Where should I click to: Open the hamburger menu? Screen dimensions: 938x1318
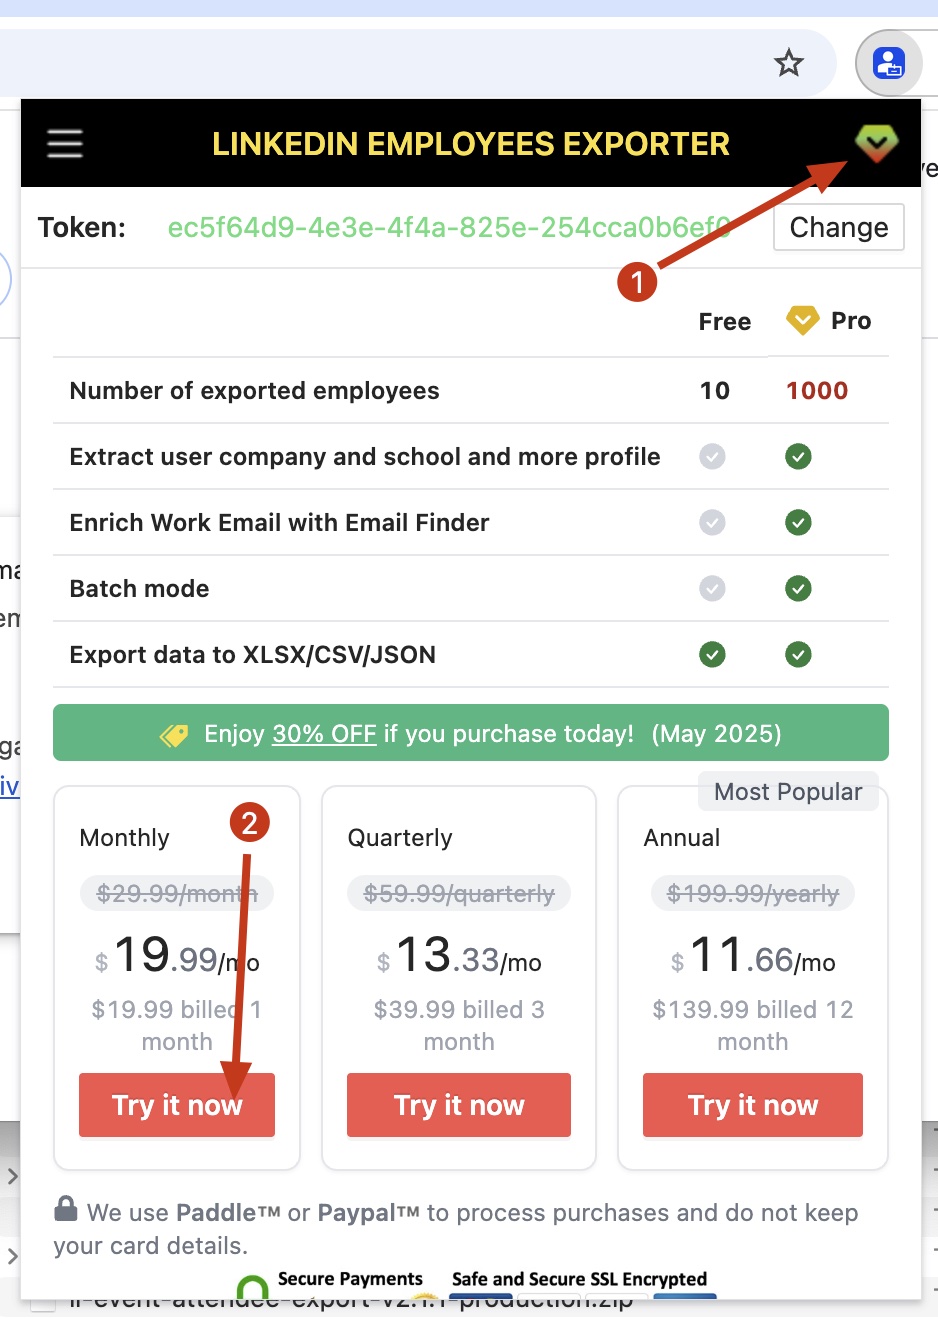coord(64,143)
